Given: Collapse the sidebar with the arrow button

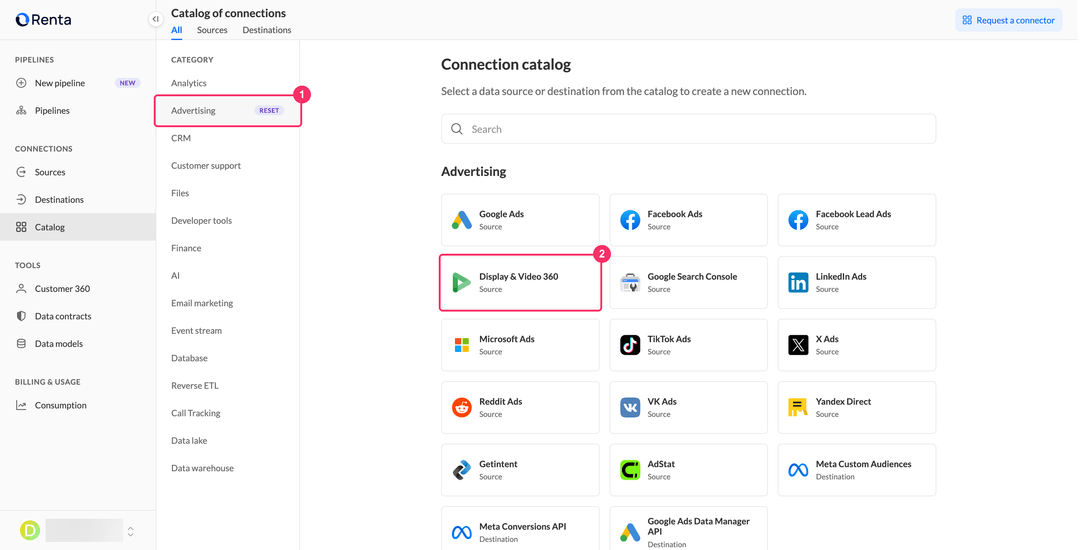Looking at the screenshot, I should click(156, 19).
